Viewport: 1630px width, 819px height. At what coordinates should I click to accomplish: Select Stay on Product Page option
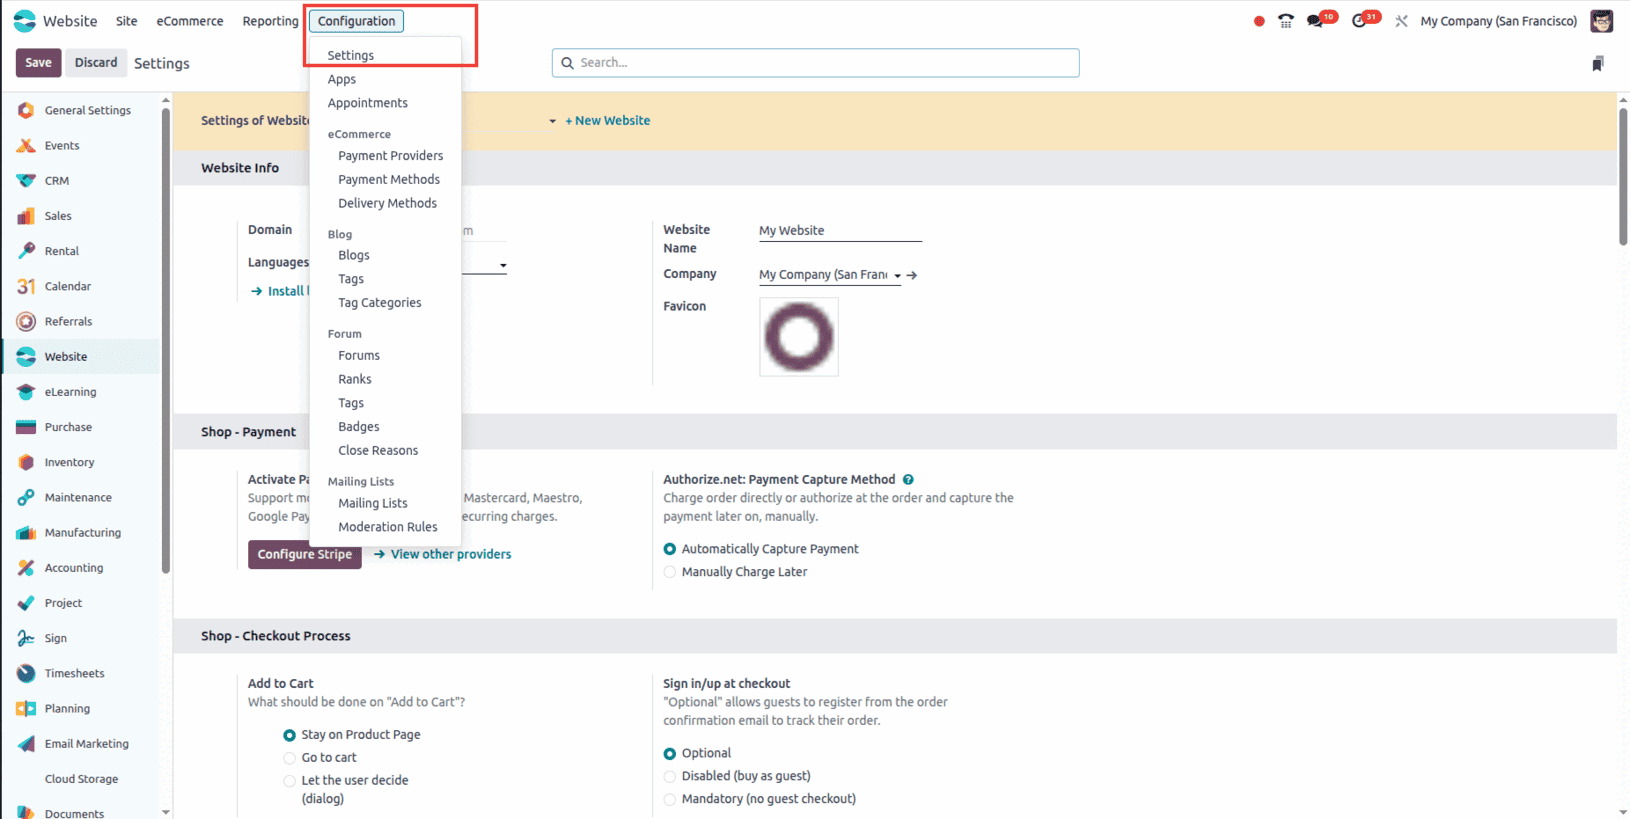coord(289,735)
